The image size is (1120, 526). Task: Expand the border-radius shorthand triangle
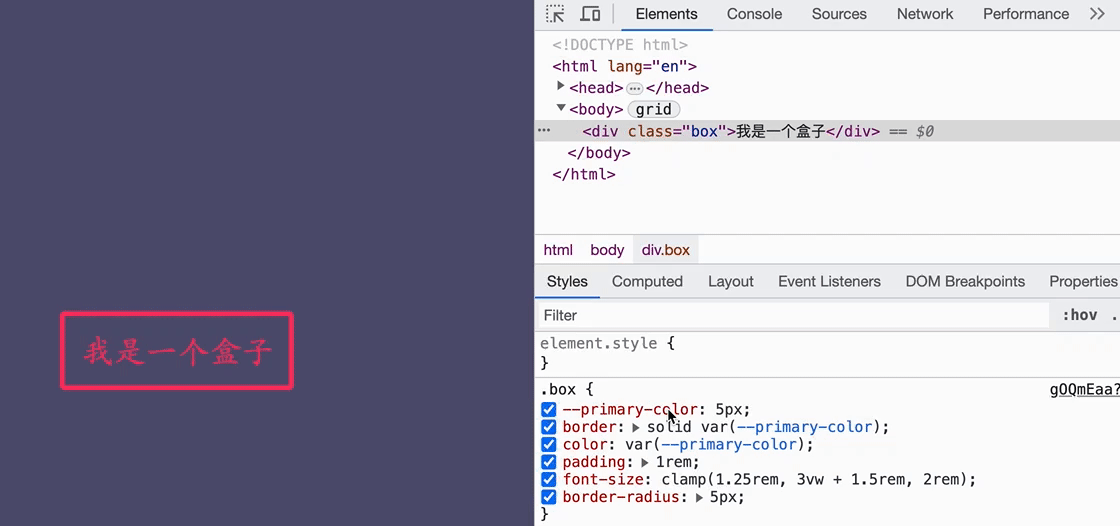tap(699, 498)
